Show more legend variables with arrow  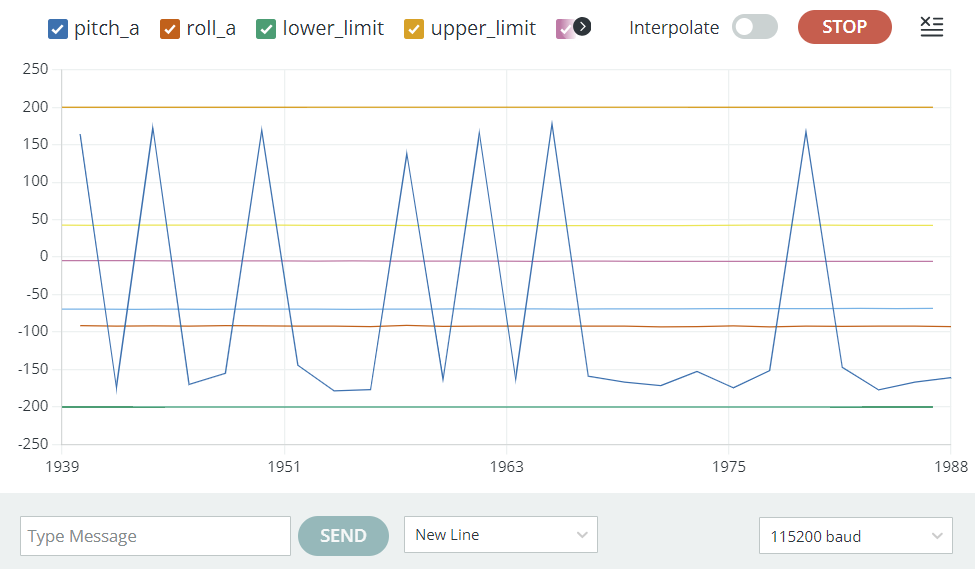tap(582, 27)
